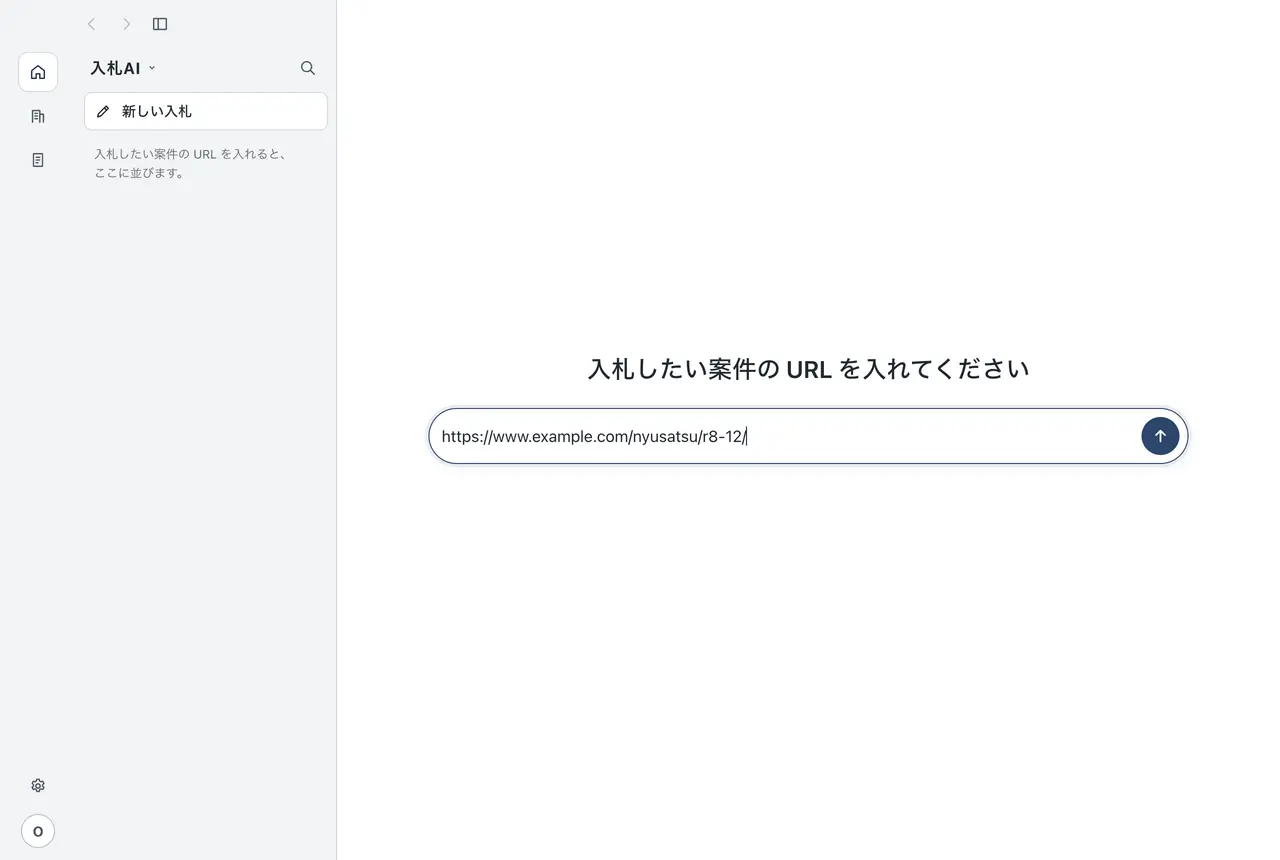
Task: Toggle the sidebar panel icon
Action: 160,24
